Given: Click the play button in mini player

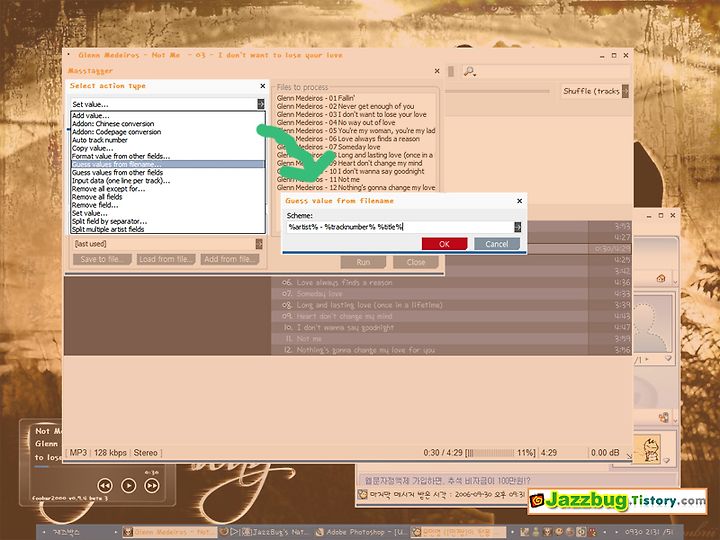Looking at the screenshot, I should click(128, 485).
